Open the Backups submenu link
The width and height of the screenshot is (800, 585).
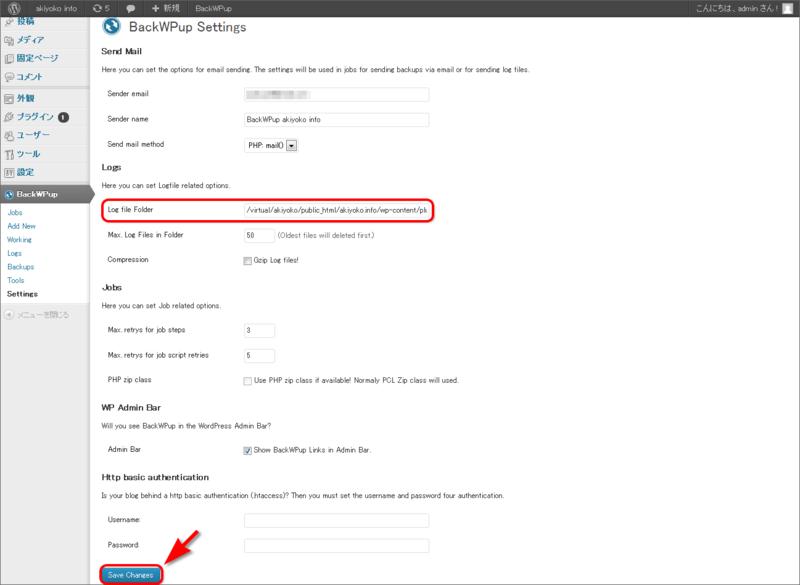(x=20, y=267)
